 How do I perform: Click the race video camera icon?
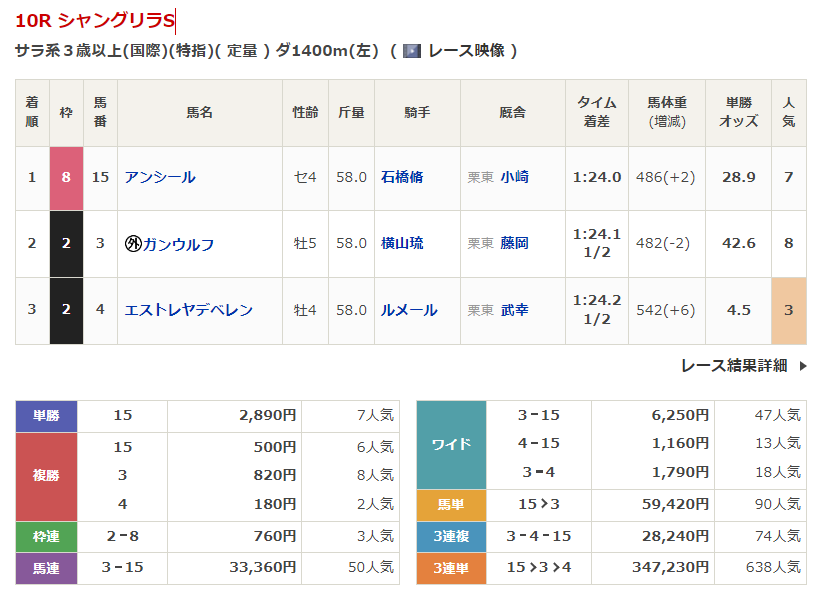411,51
